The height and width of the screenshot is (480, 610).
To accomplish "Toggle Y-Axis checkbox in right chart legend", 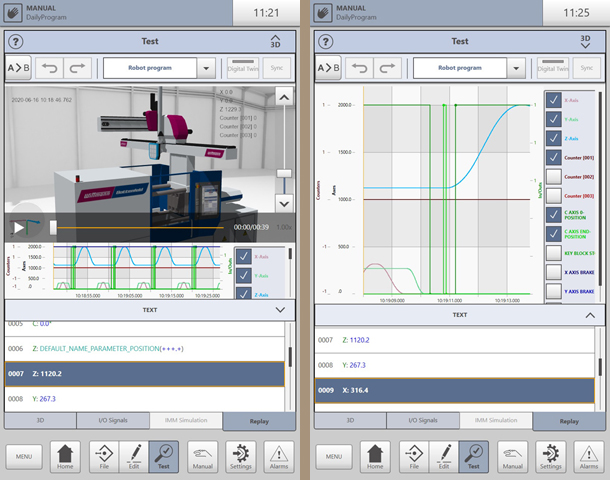I will point(554,119).
